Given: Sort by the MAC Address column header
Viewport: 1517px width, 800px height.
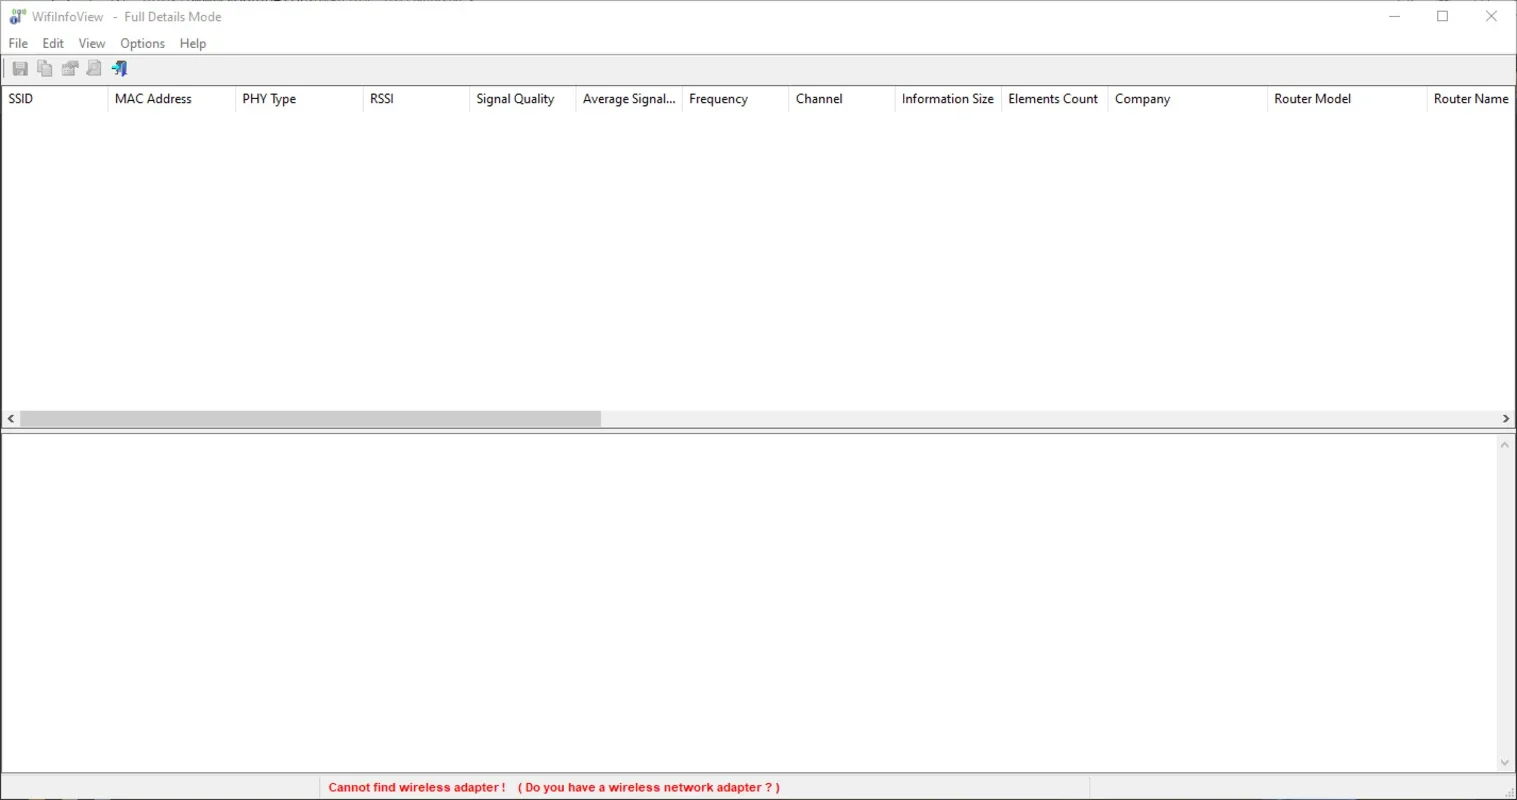Looking at the screenshot, I should pyautogui.click(x=172, y=99).
